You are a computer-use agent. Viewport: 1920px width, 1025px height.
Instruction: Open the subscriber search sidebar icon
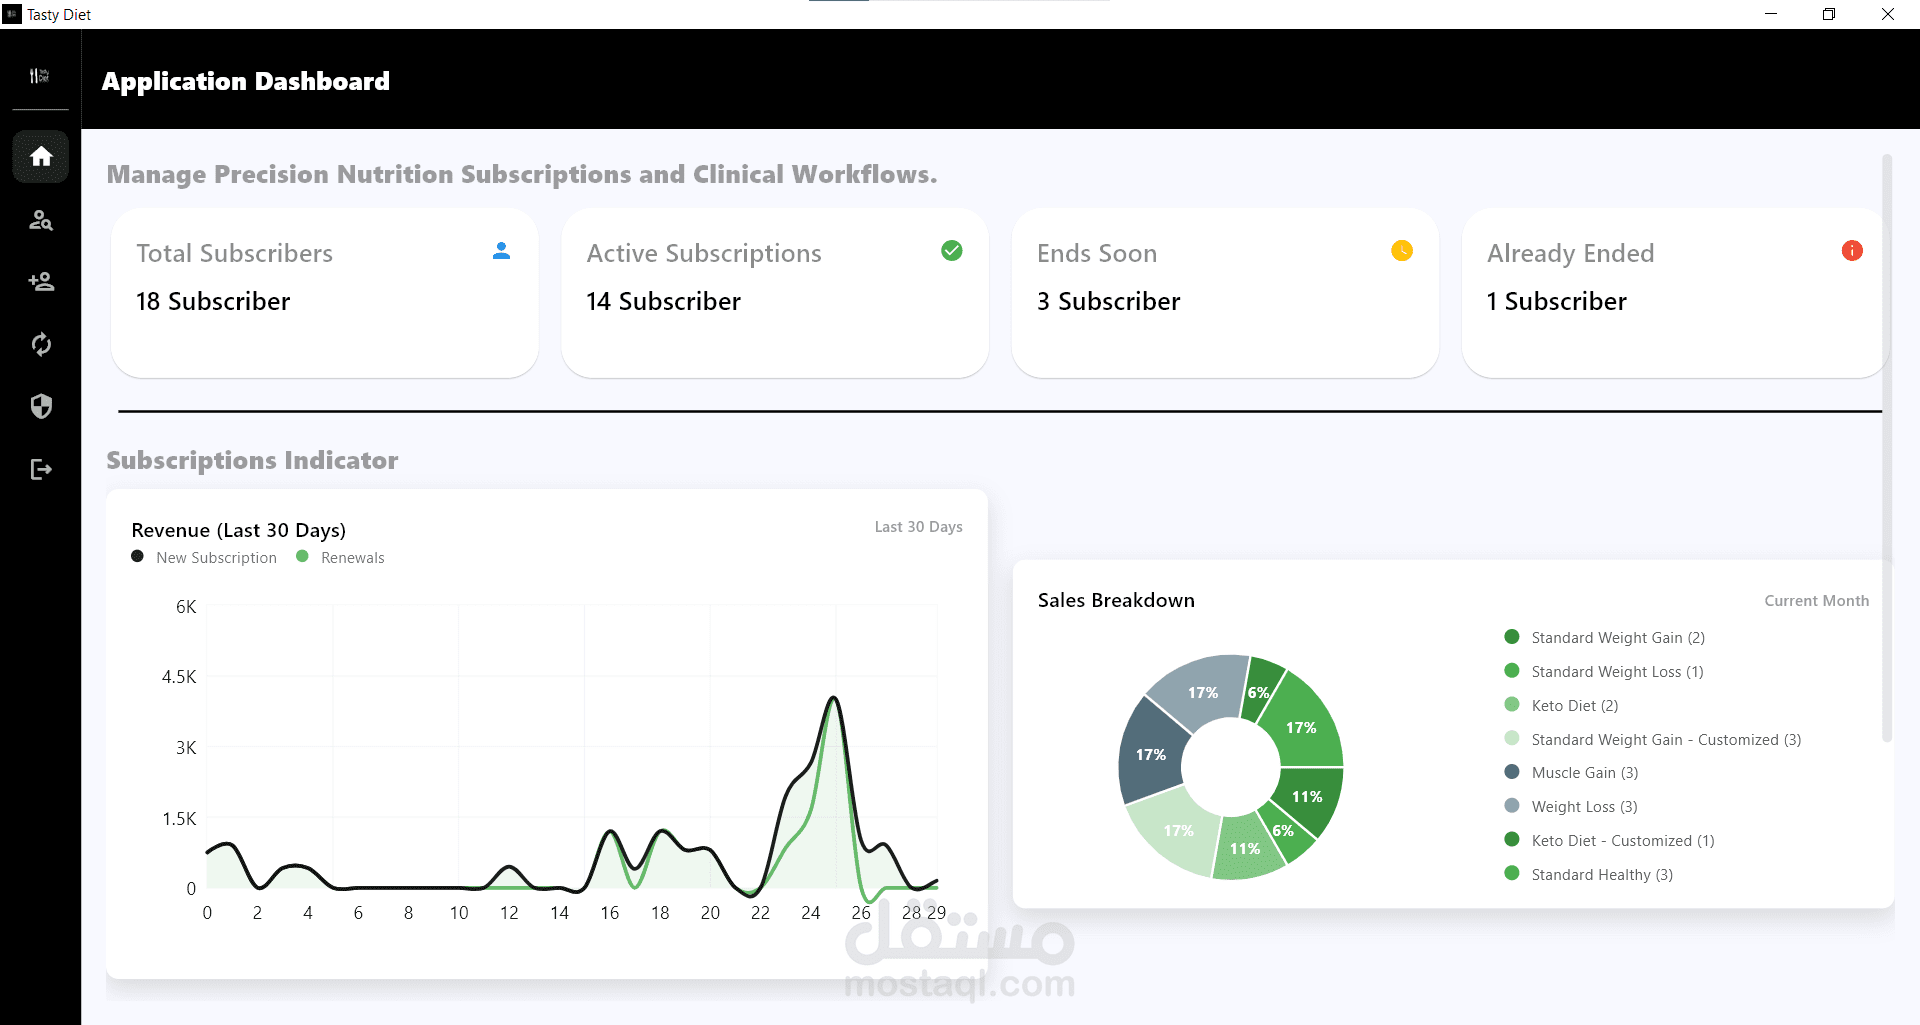click(41, 220)
